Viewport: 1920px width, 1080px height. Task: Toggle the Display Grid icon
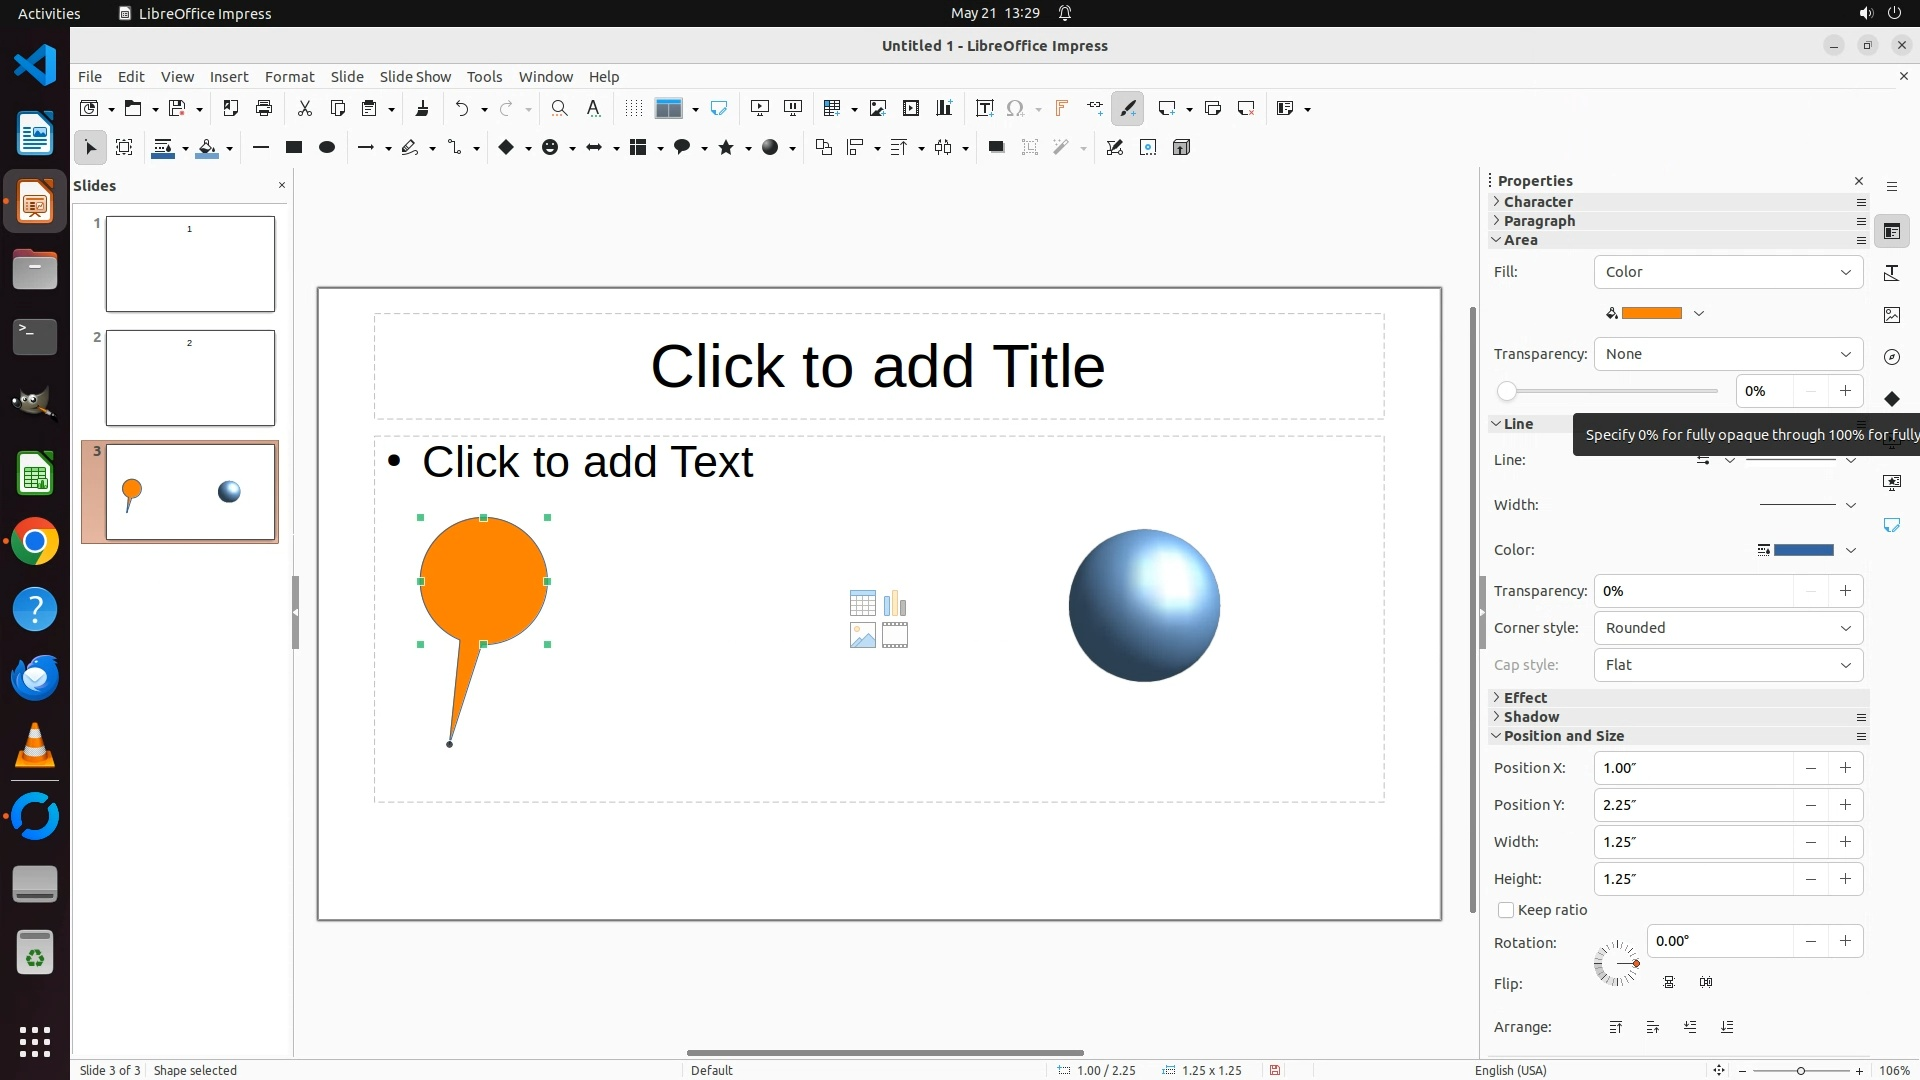633,108
